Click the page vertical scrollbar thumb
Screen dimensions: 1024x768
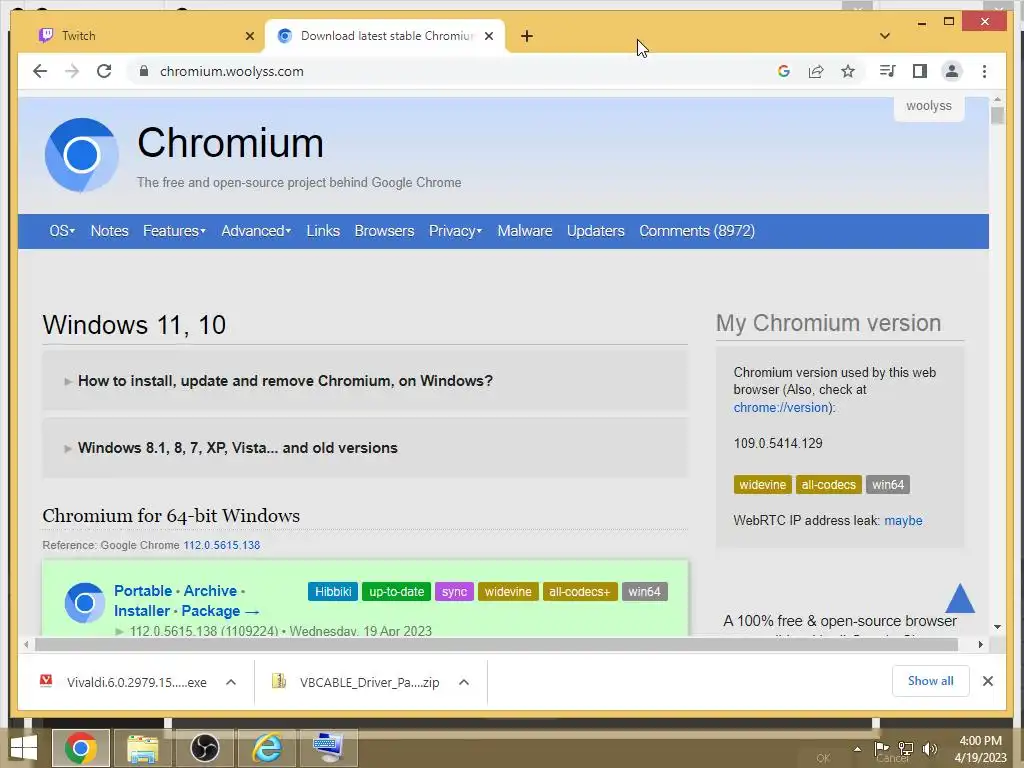pos(997,116)
